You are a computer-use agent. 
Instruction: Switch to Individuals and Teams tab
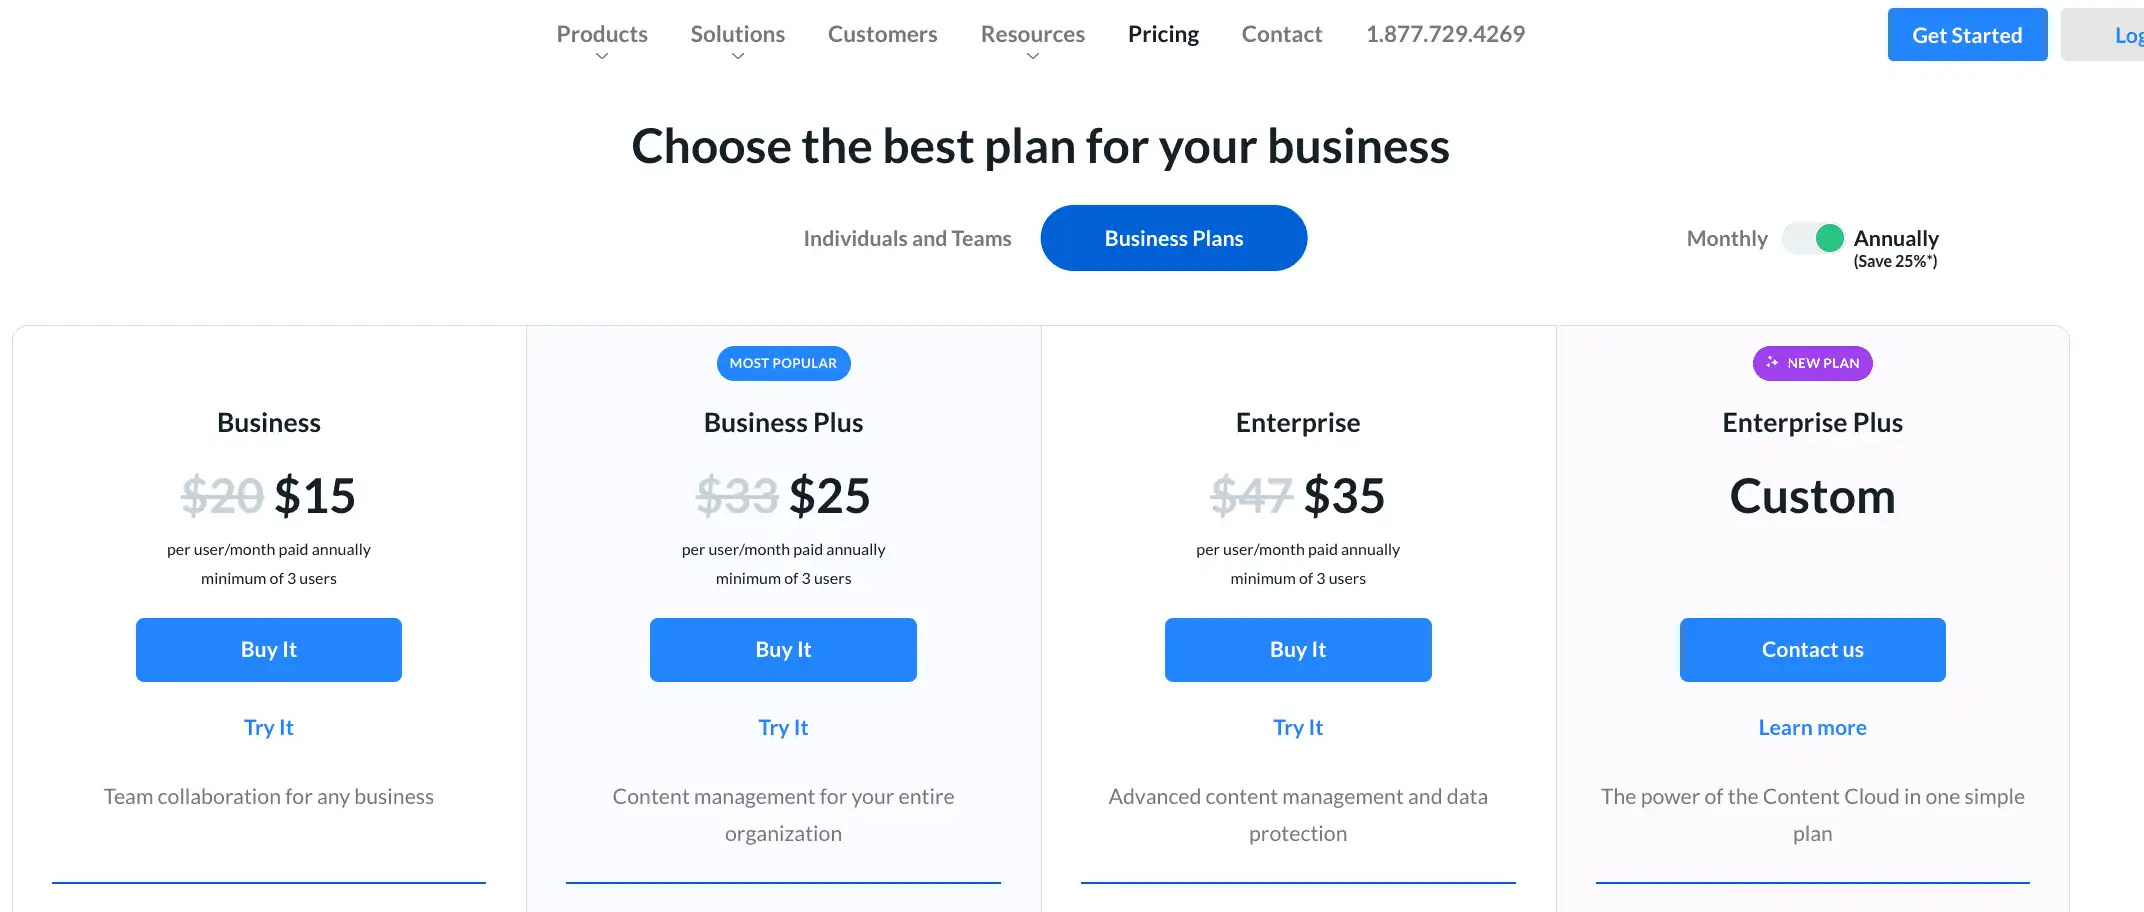pos(907,238)
